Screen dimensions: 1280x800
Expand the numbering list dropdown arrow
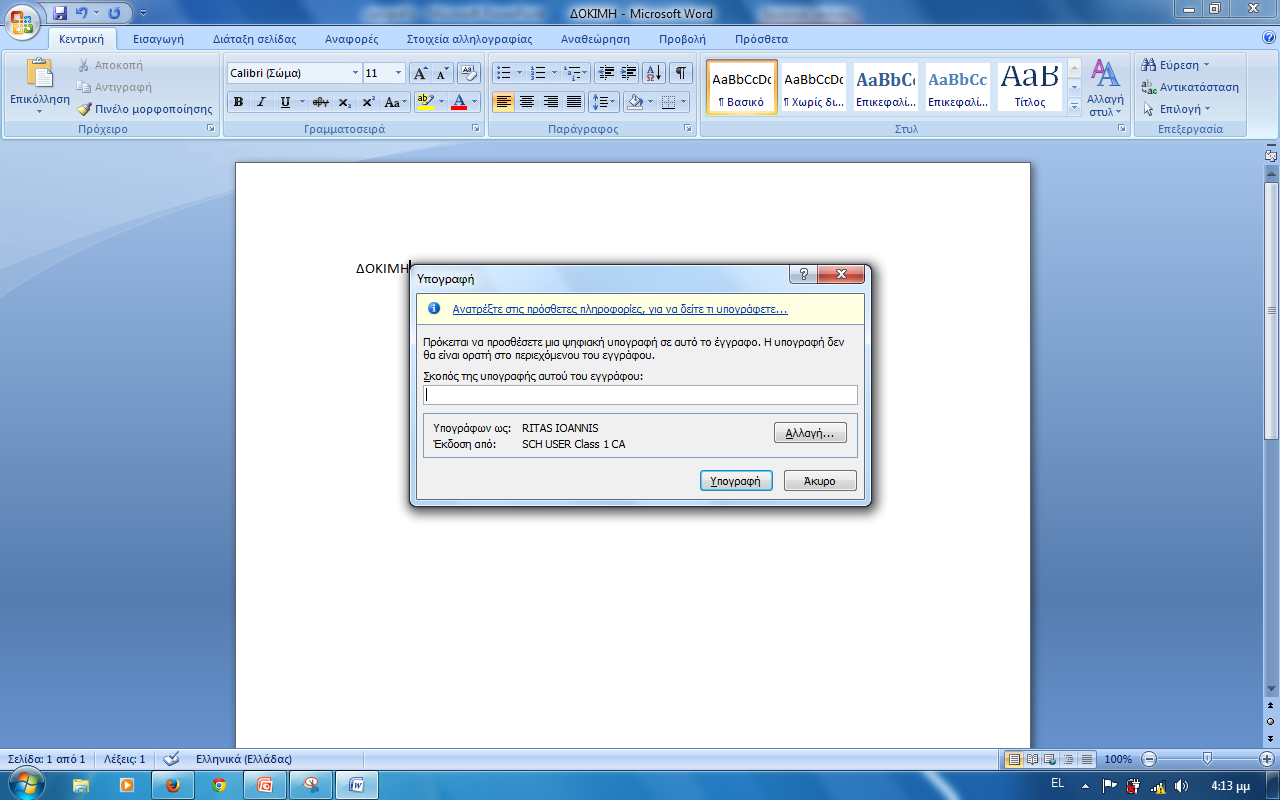pyautogui.click(x=554, y=73)
